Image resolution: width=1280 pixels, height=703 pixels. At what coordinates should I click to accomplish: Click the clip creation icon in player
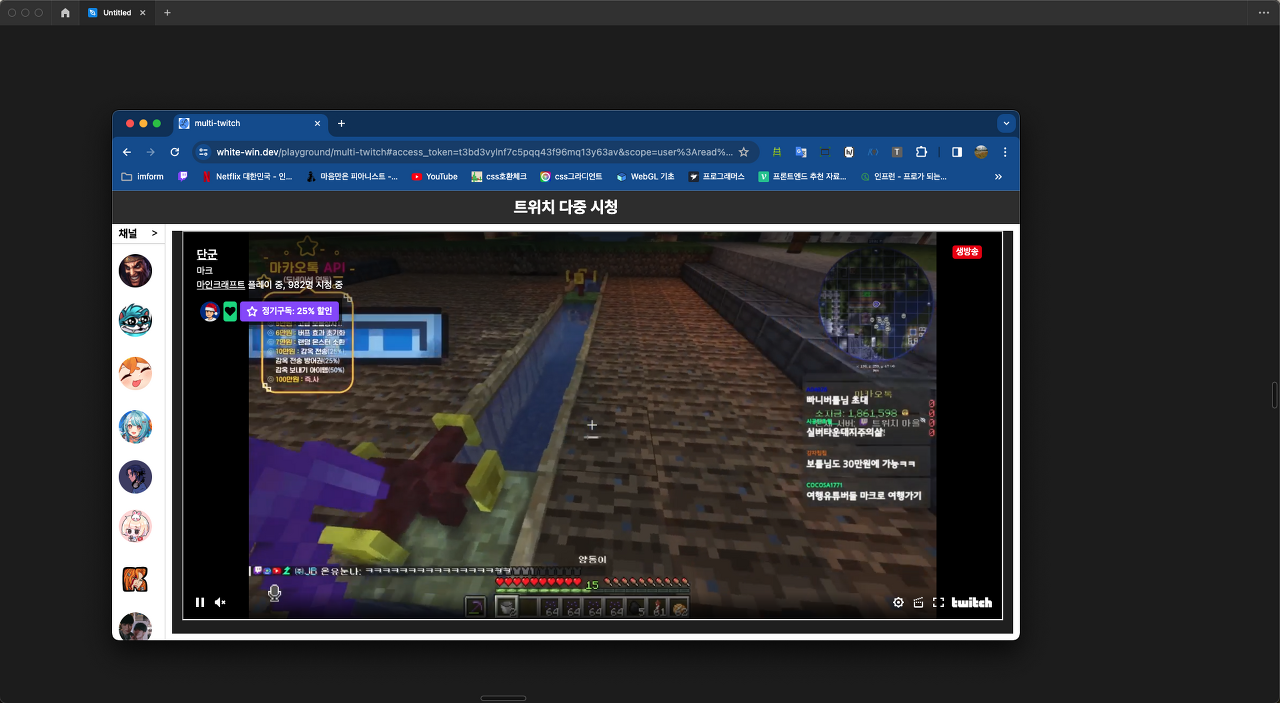click(x=918, y=602)
